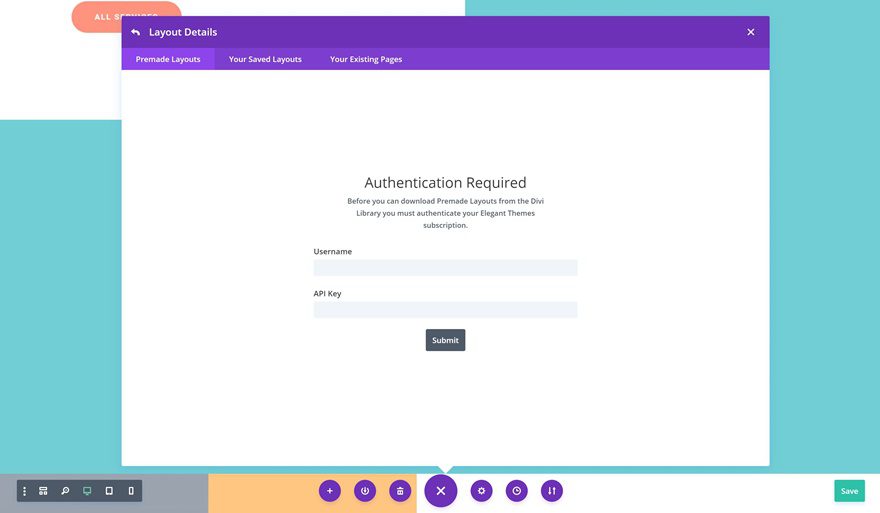This screenshot has width=880, height=513.
Task: Switch to wireframe view mode
Action: pos(43,491)
